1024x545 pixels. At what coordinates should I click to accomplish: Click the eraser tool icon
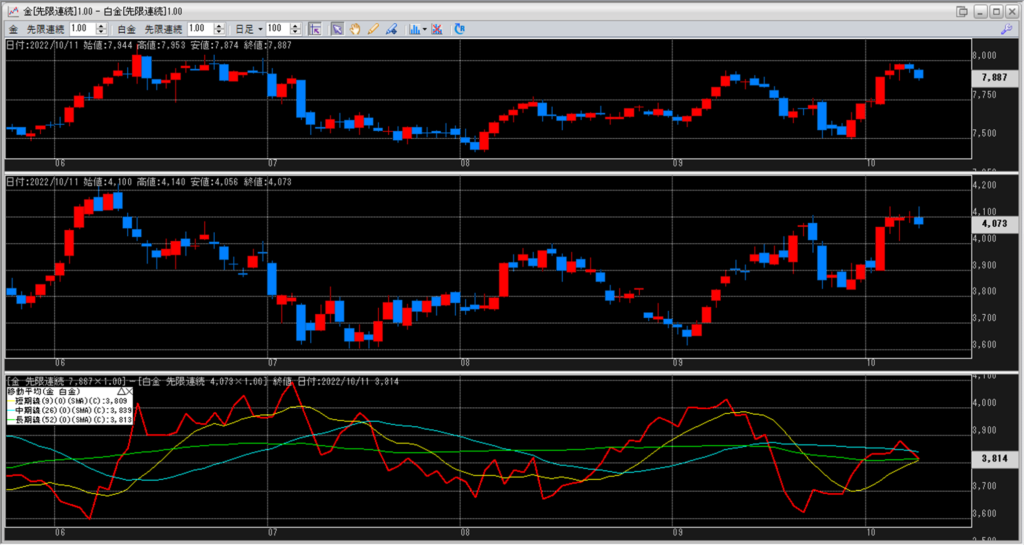[390, 29]
